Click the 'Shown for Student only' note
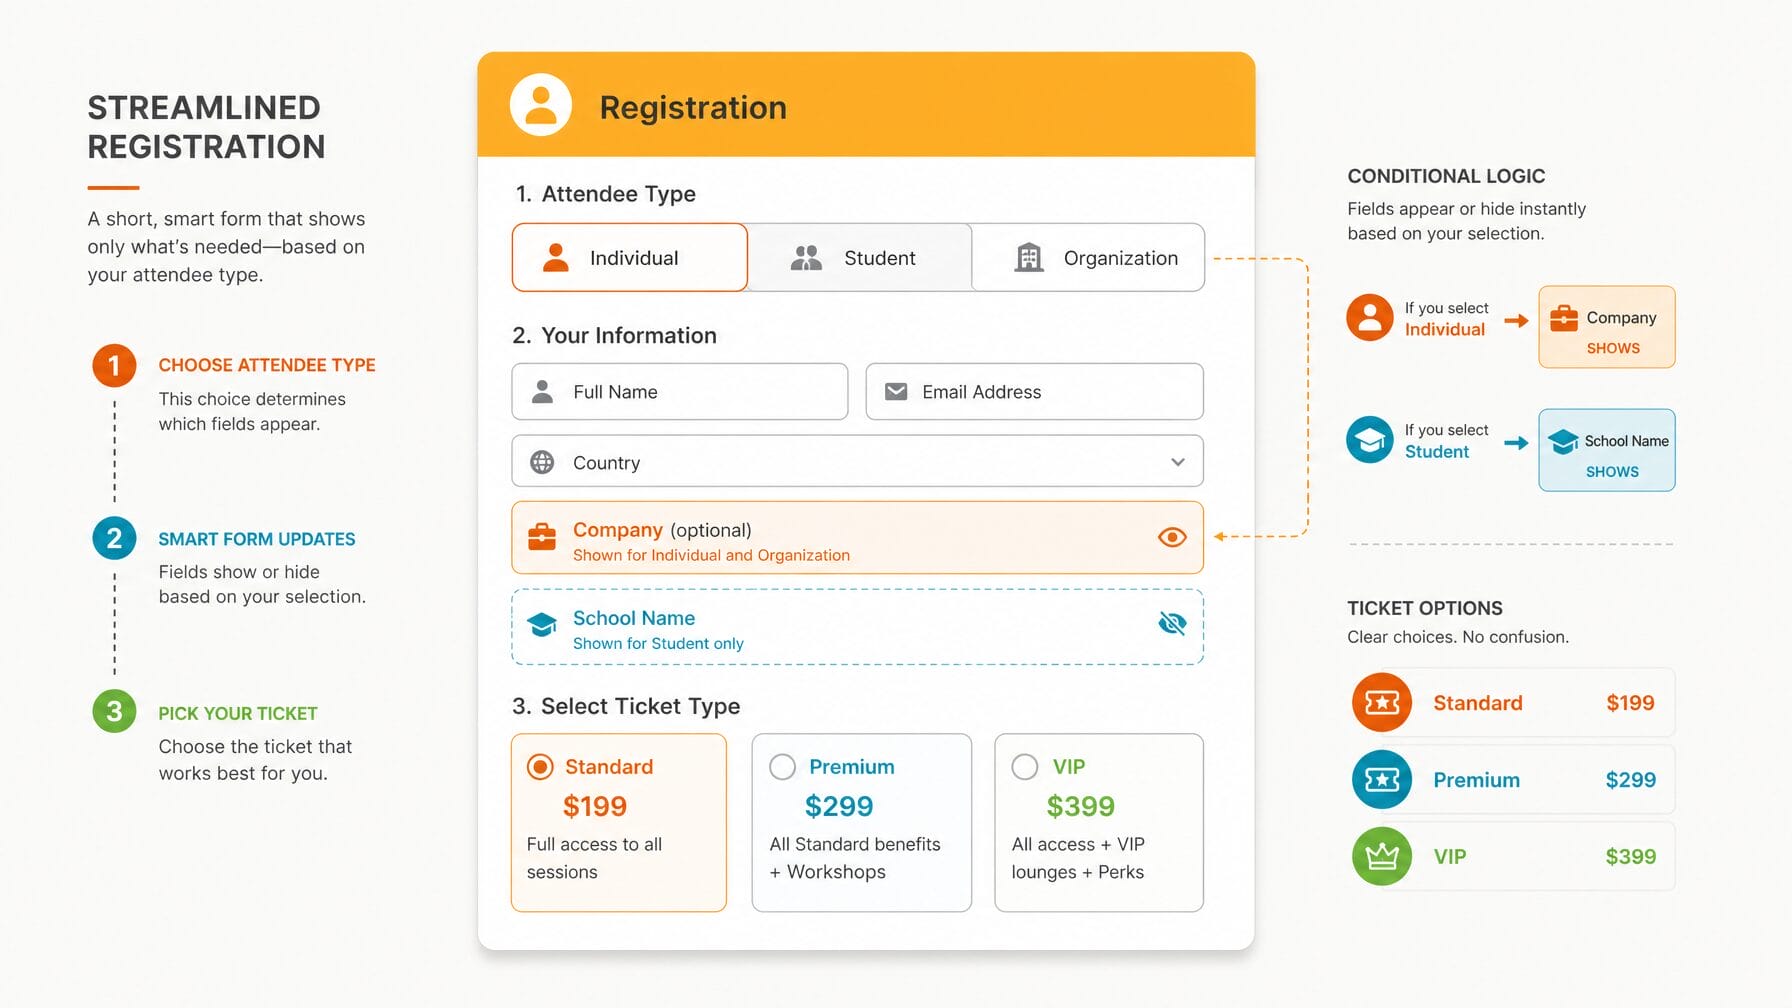 pos(658,643)
